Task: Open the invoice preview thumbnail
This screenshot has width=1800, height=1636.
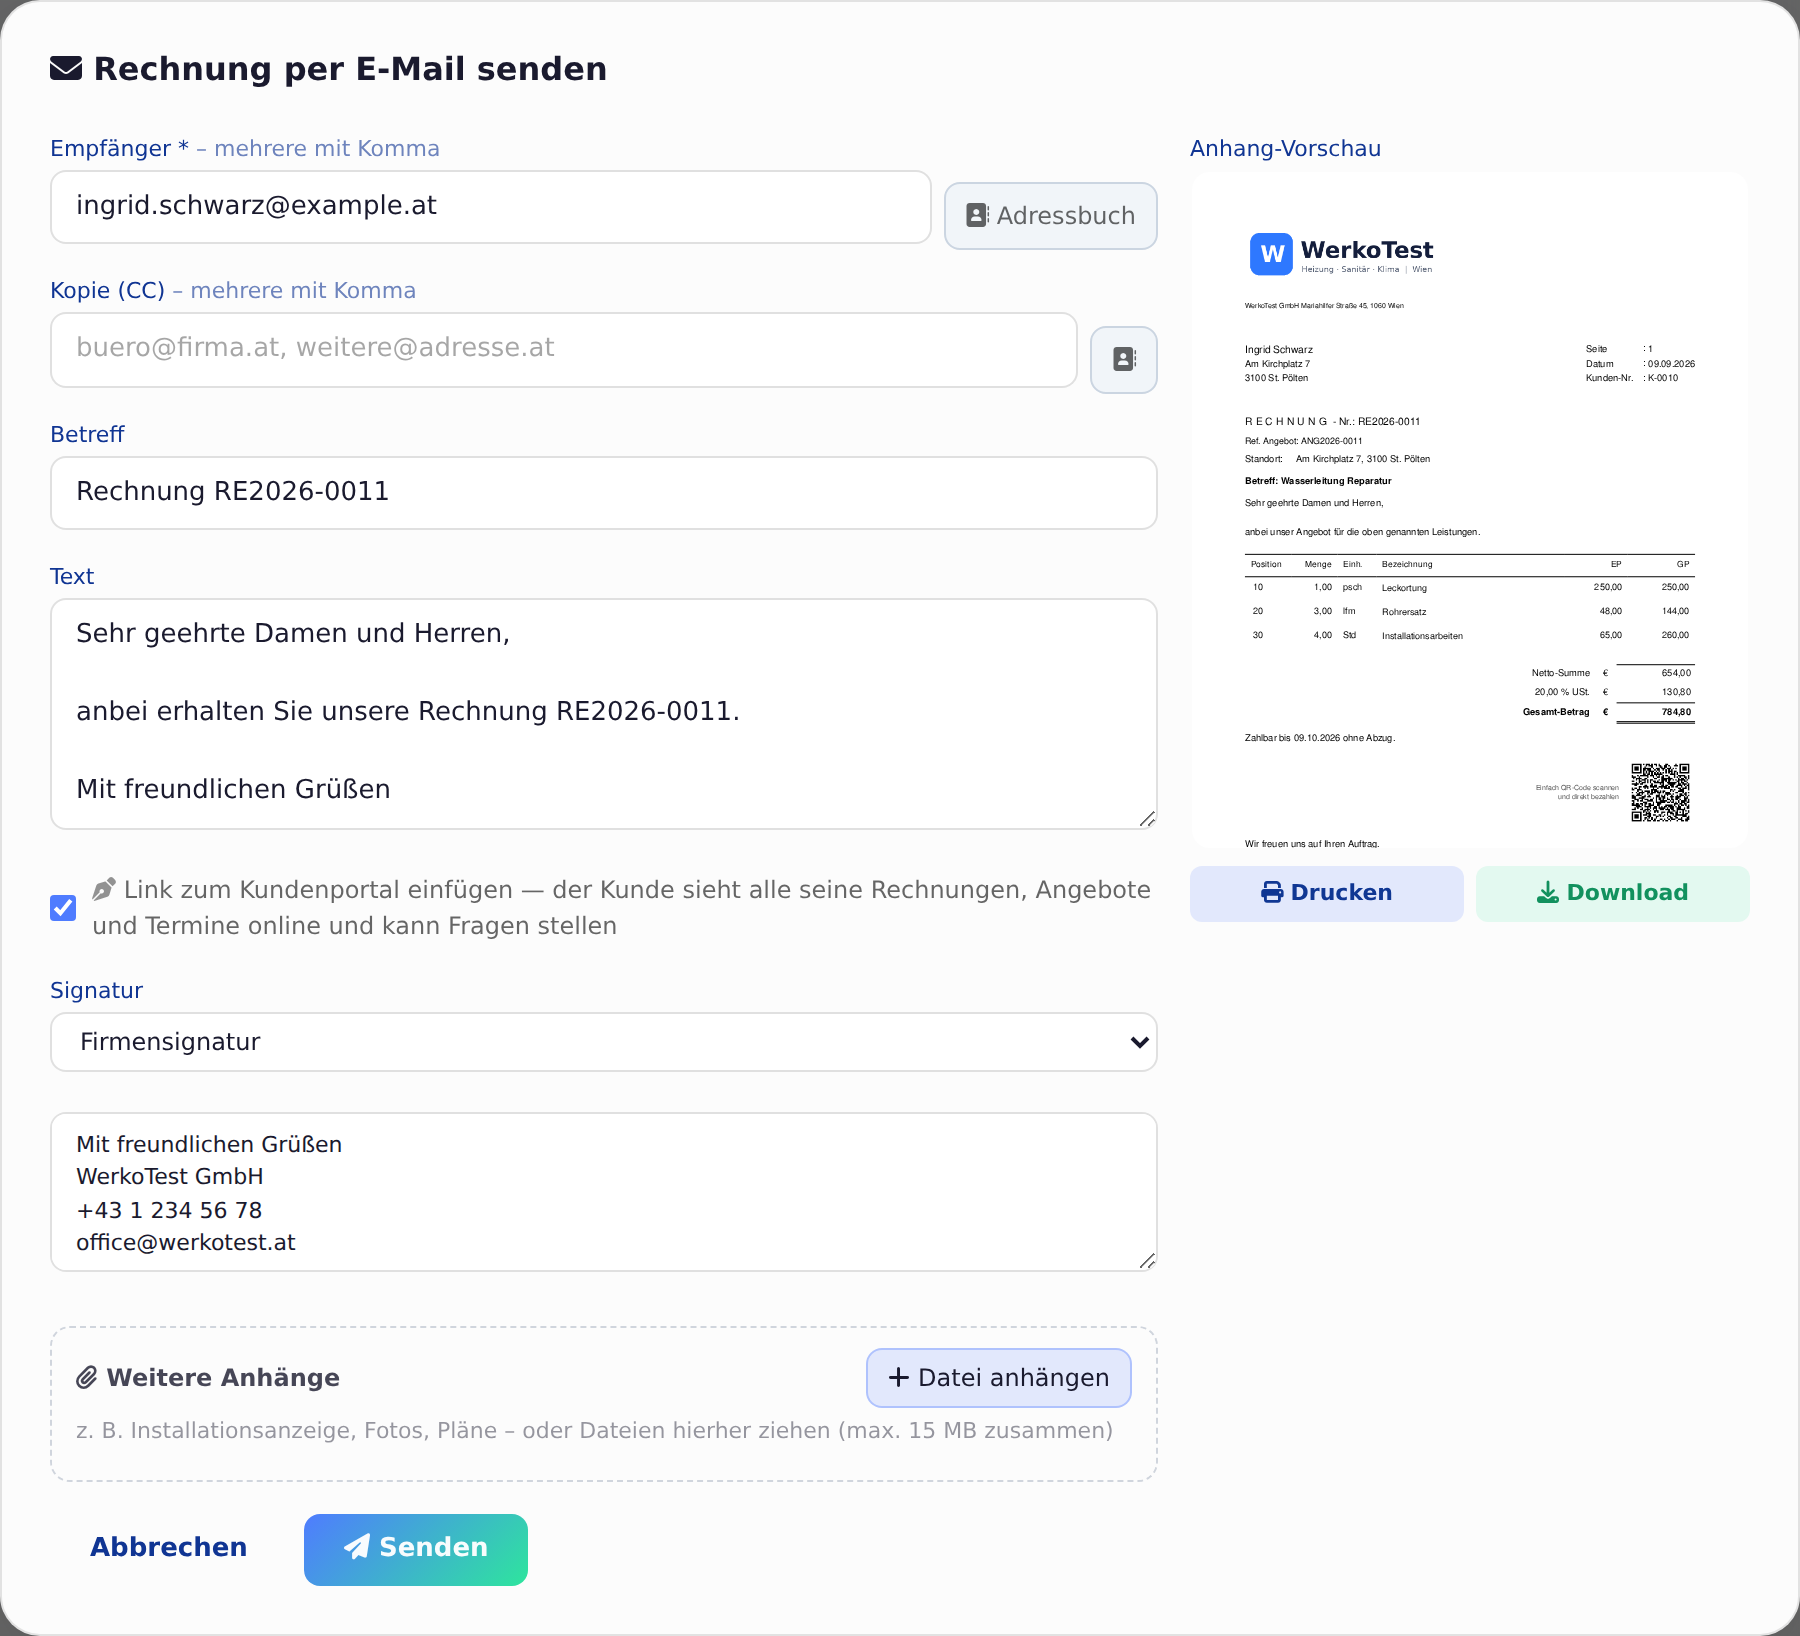Action: click(x=1469, y=510)
